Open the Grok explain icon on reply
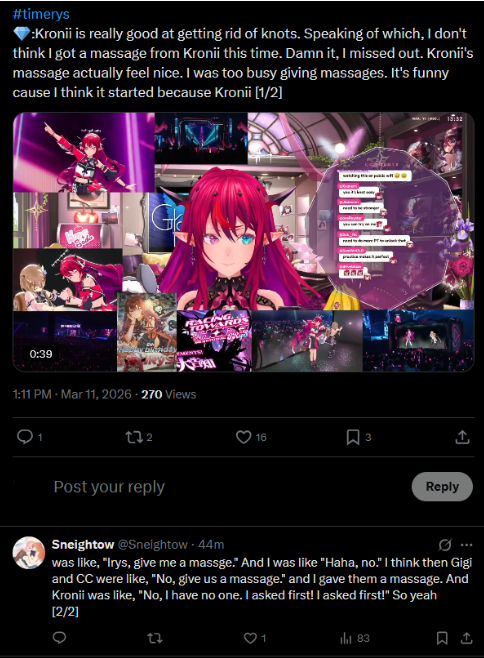Image resolution: width=484 pixels, height=658 pixels. pyautogui.click(x=445, y=545)
